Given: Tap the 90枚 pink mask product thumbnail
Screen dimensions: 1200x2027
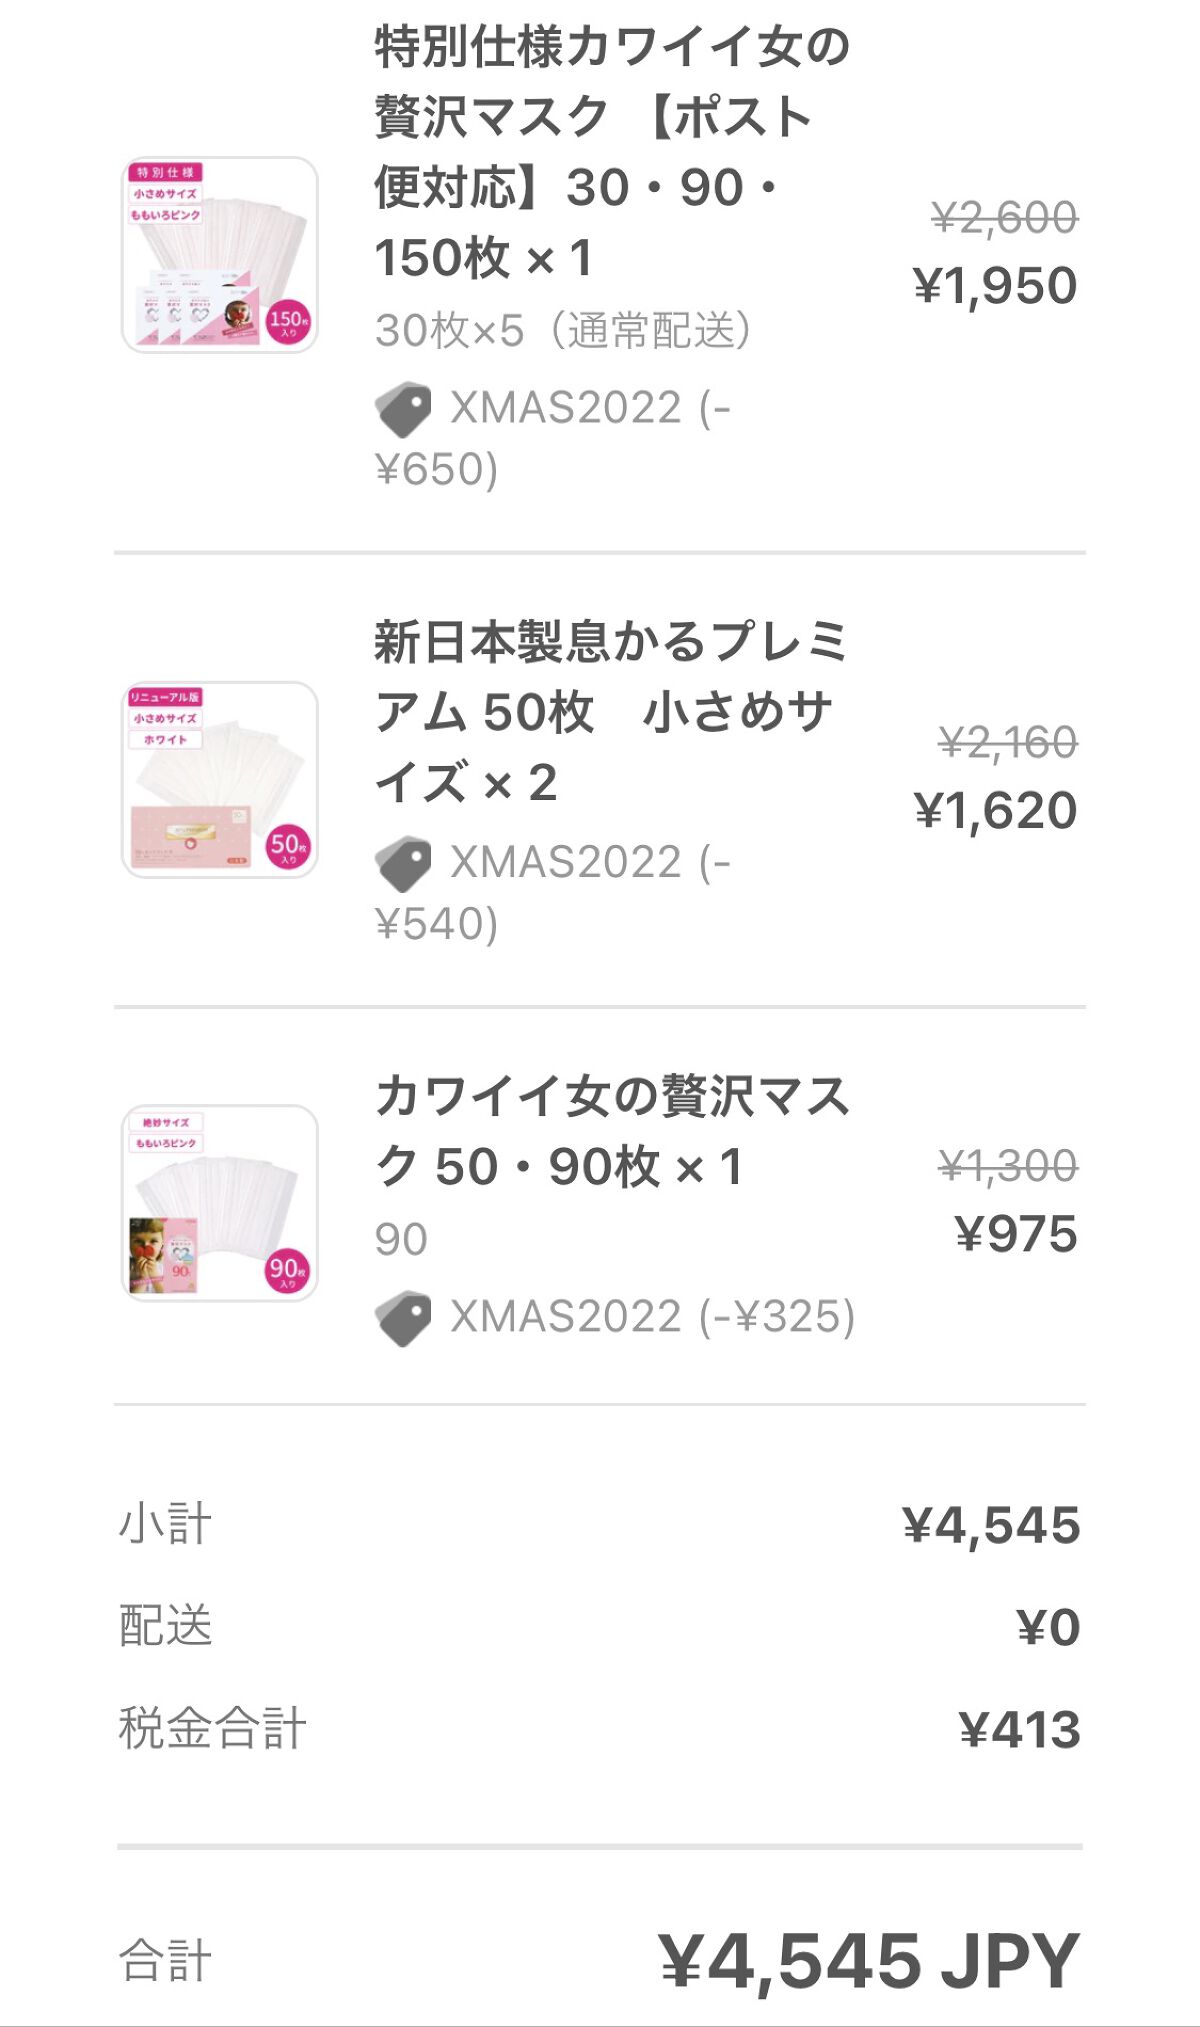Looking at the screenshot, I should pos(220,1203).
